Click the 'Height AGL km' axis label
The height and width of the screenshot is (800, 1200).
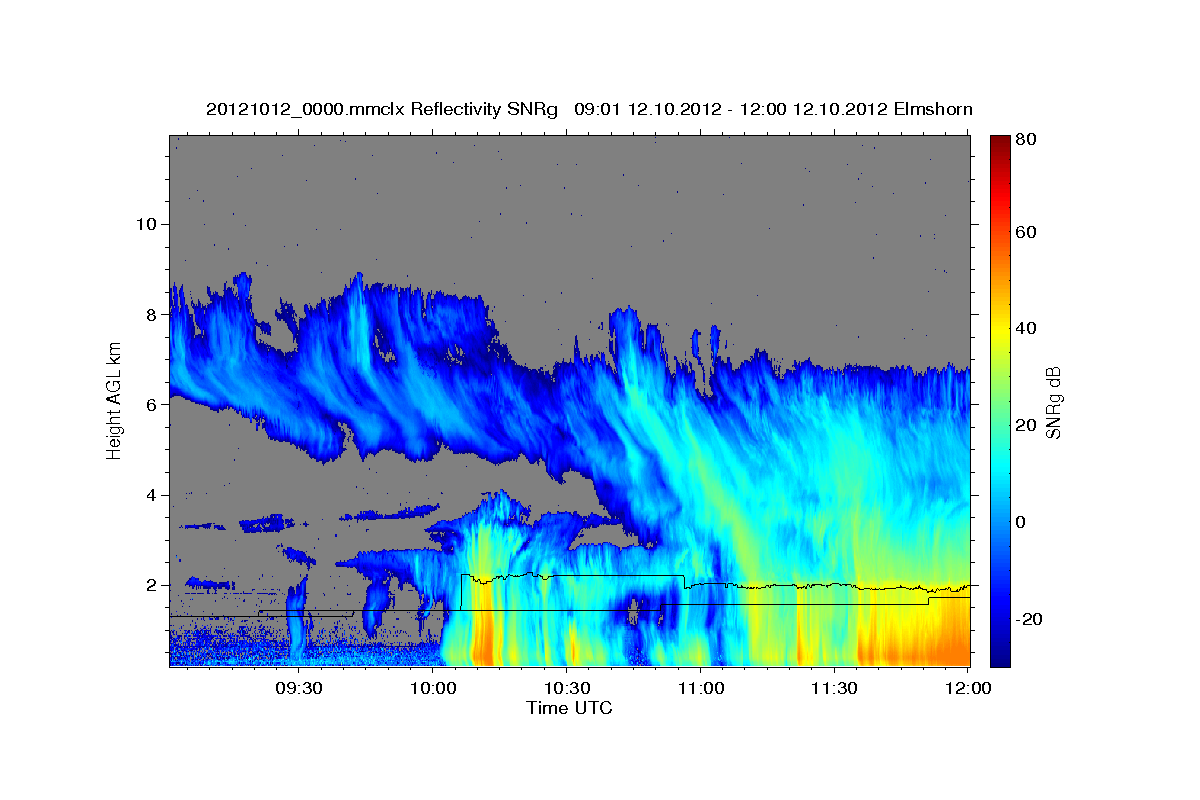tap(115, 399)
